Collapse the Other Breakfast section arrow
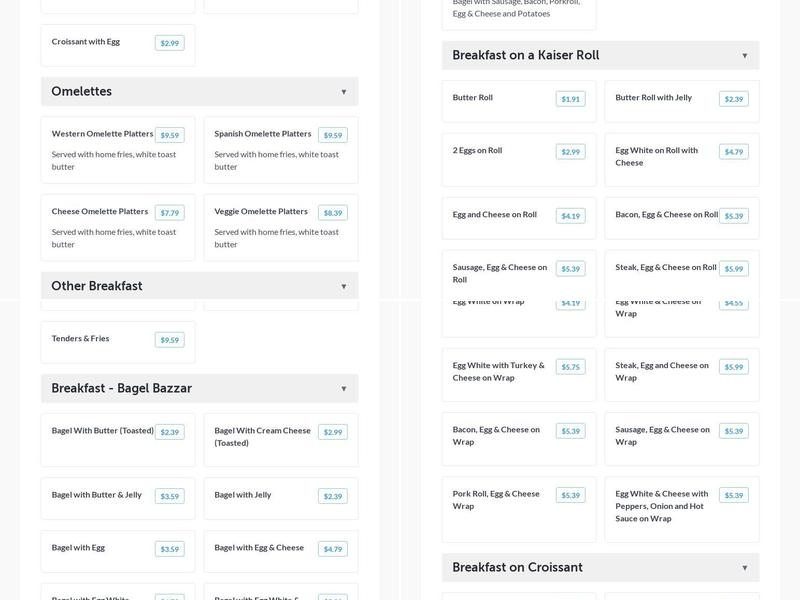The image size is (800, 600). (x=344, y=287)
